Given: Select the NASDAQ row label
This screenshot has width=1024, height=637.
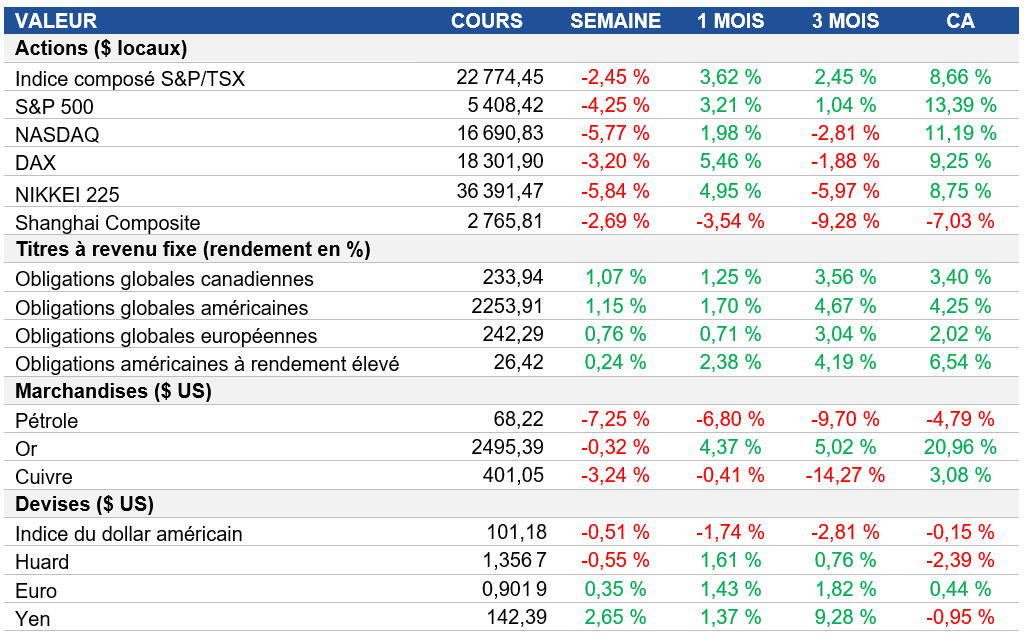Looking at the screenshot, I should [x=57, y=134].
